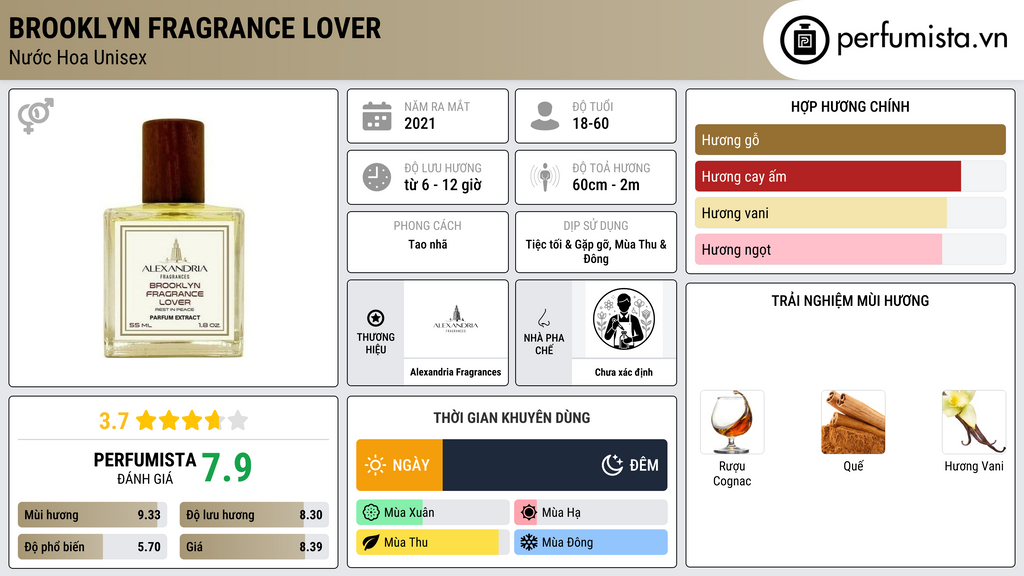Click the Mùa Xuân season bar

(432, 513)
